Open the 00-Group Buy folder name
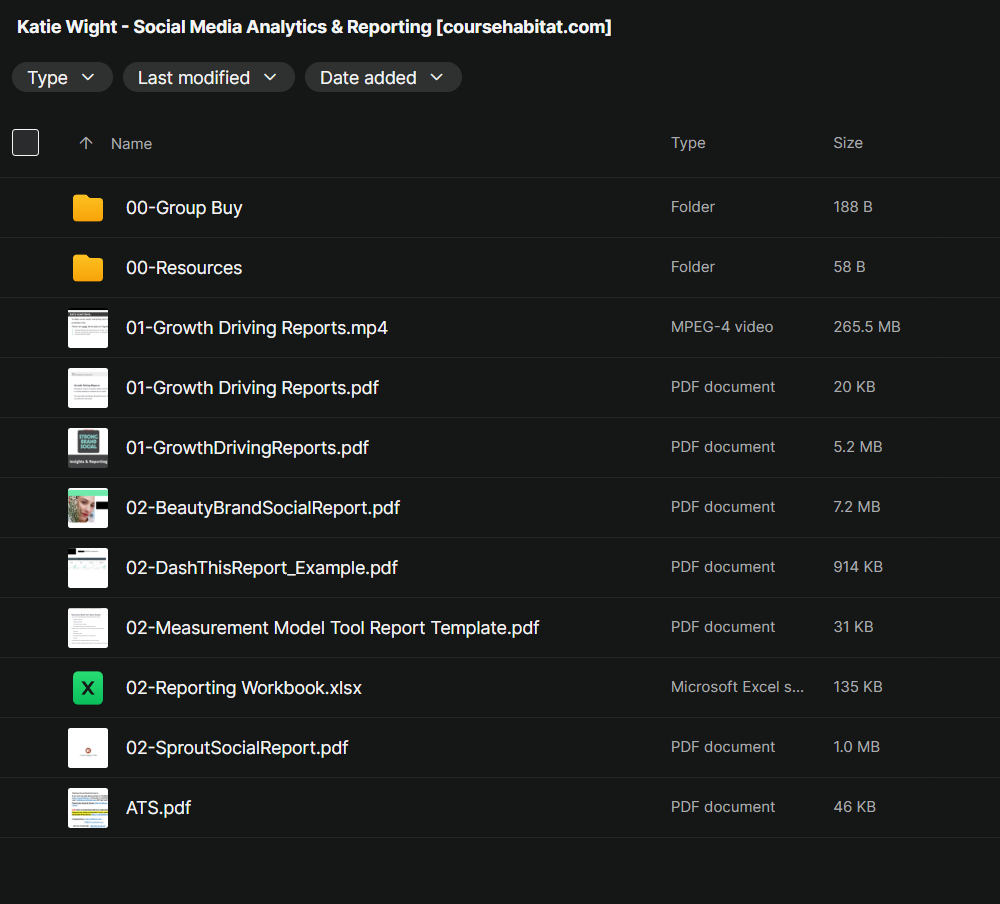The width and height of the screenshot is (1000, 904). click(184, 208)
